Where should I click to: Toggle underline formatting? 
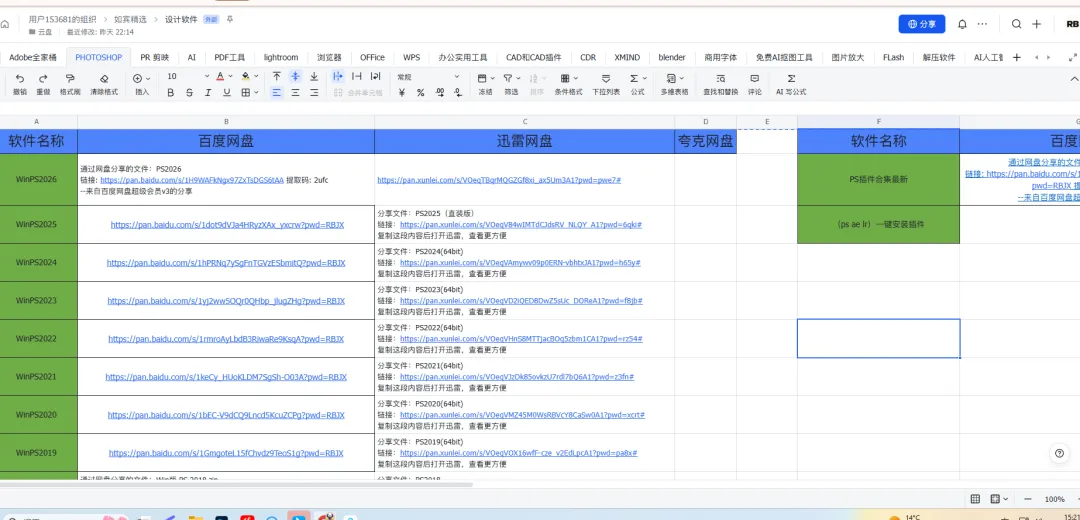(x=227, y=92)
